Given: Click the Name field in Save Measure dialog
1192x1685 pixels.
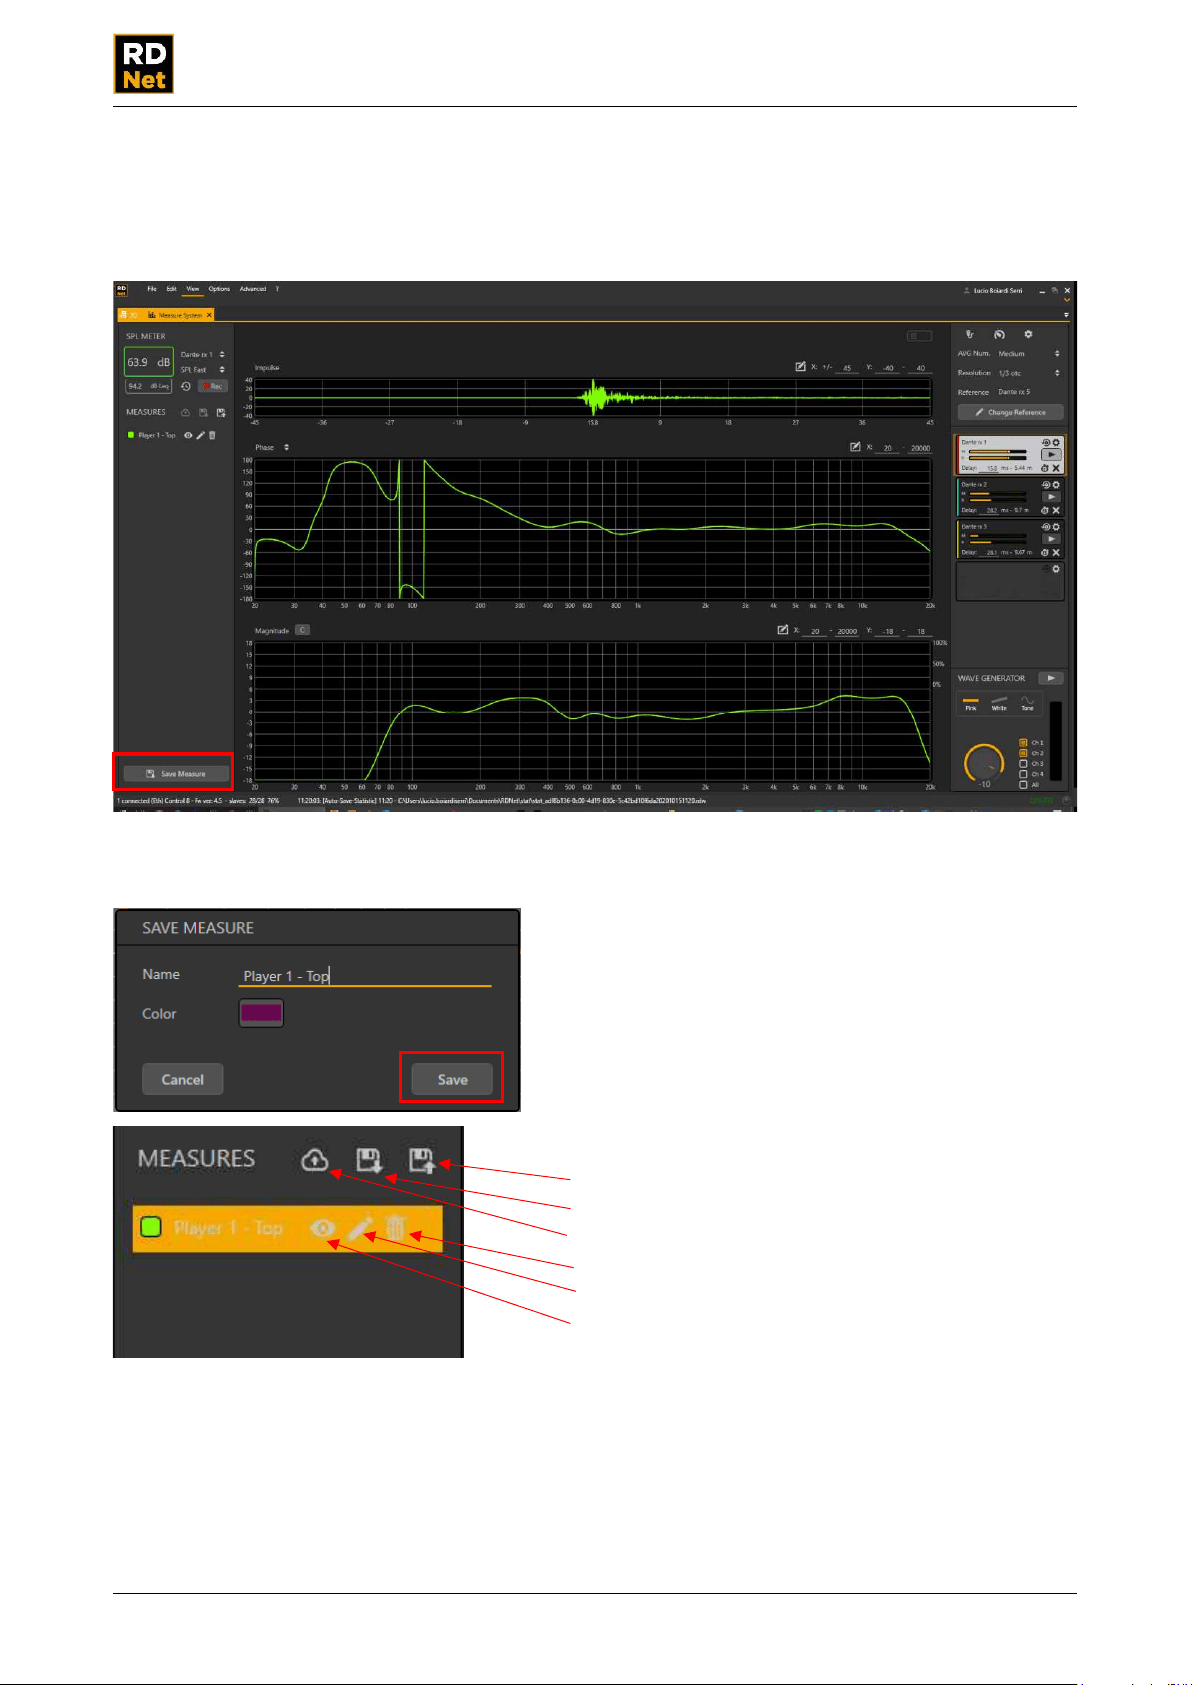Looking at the screenshot, I should point(365,976).
